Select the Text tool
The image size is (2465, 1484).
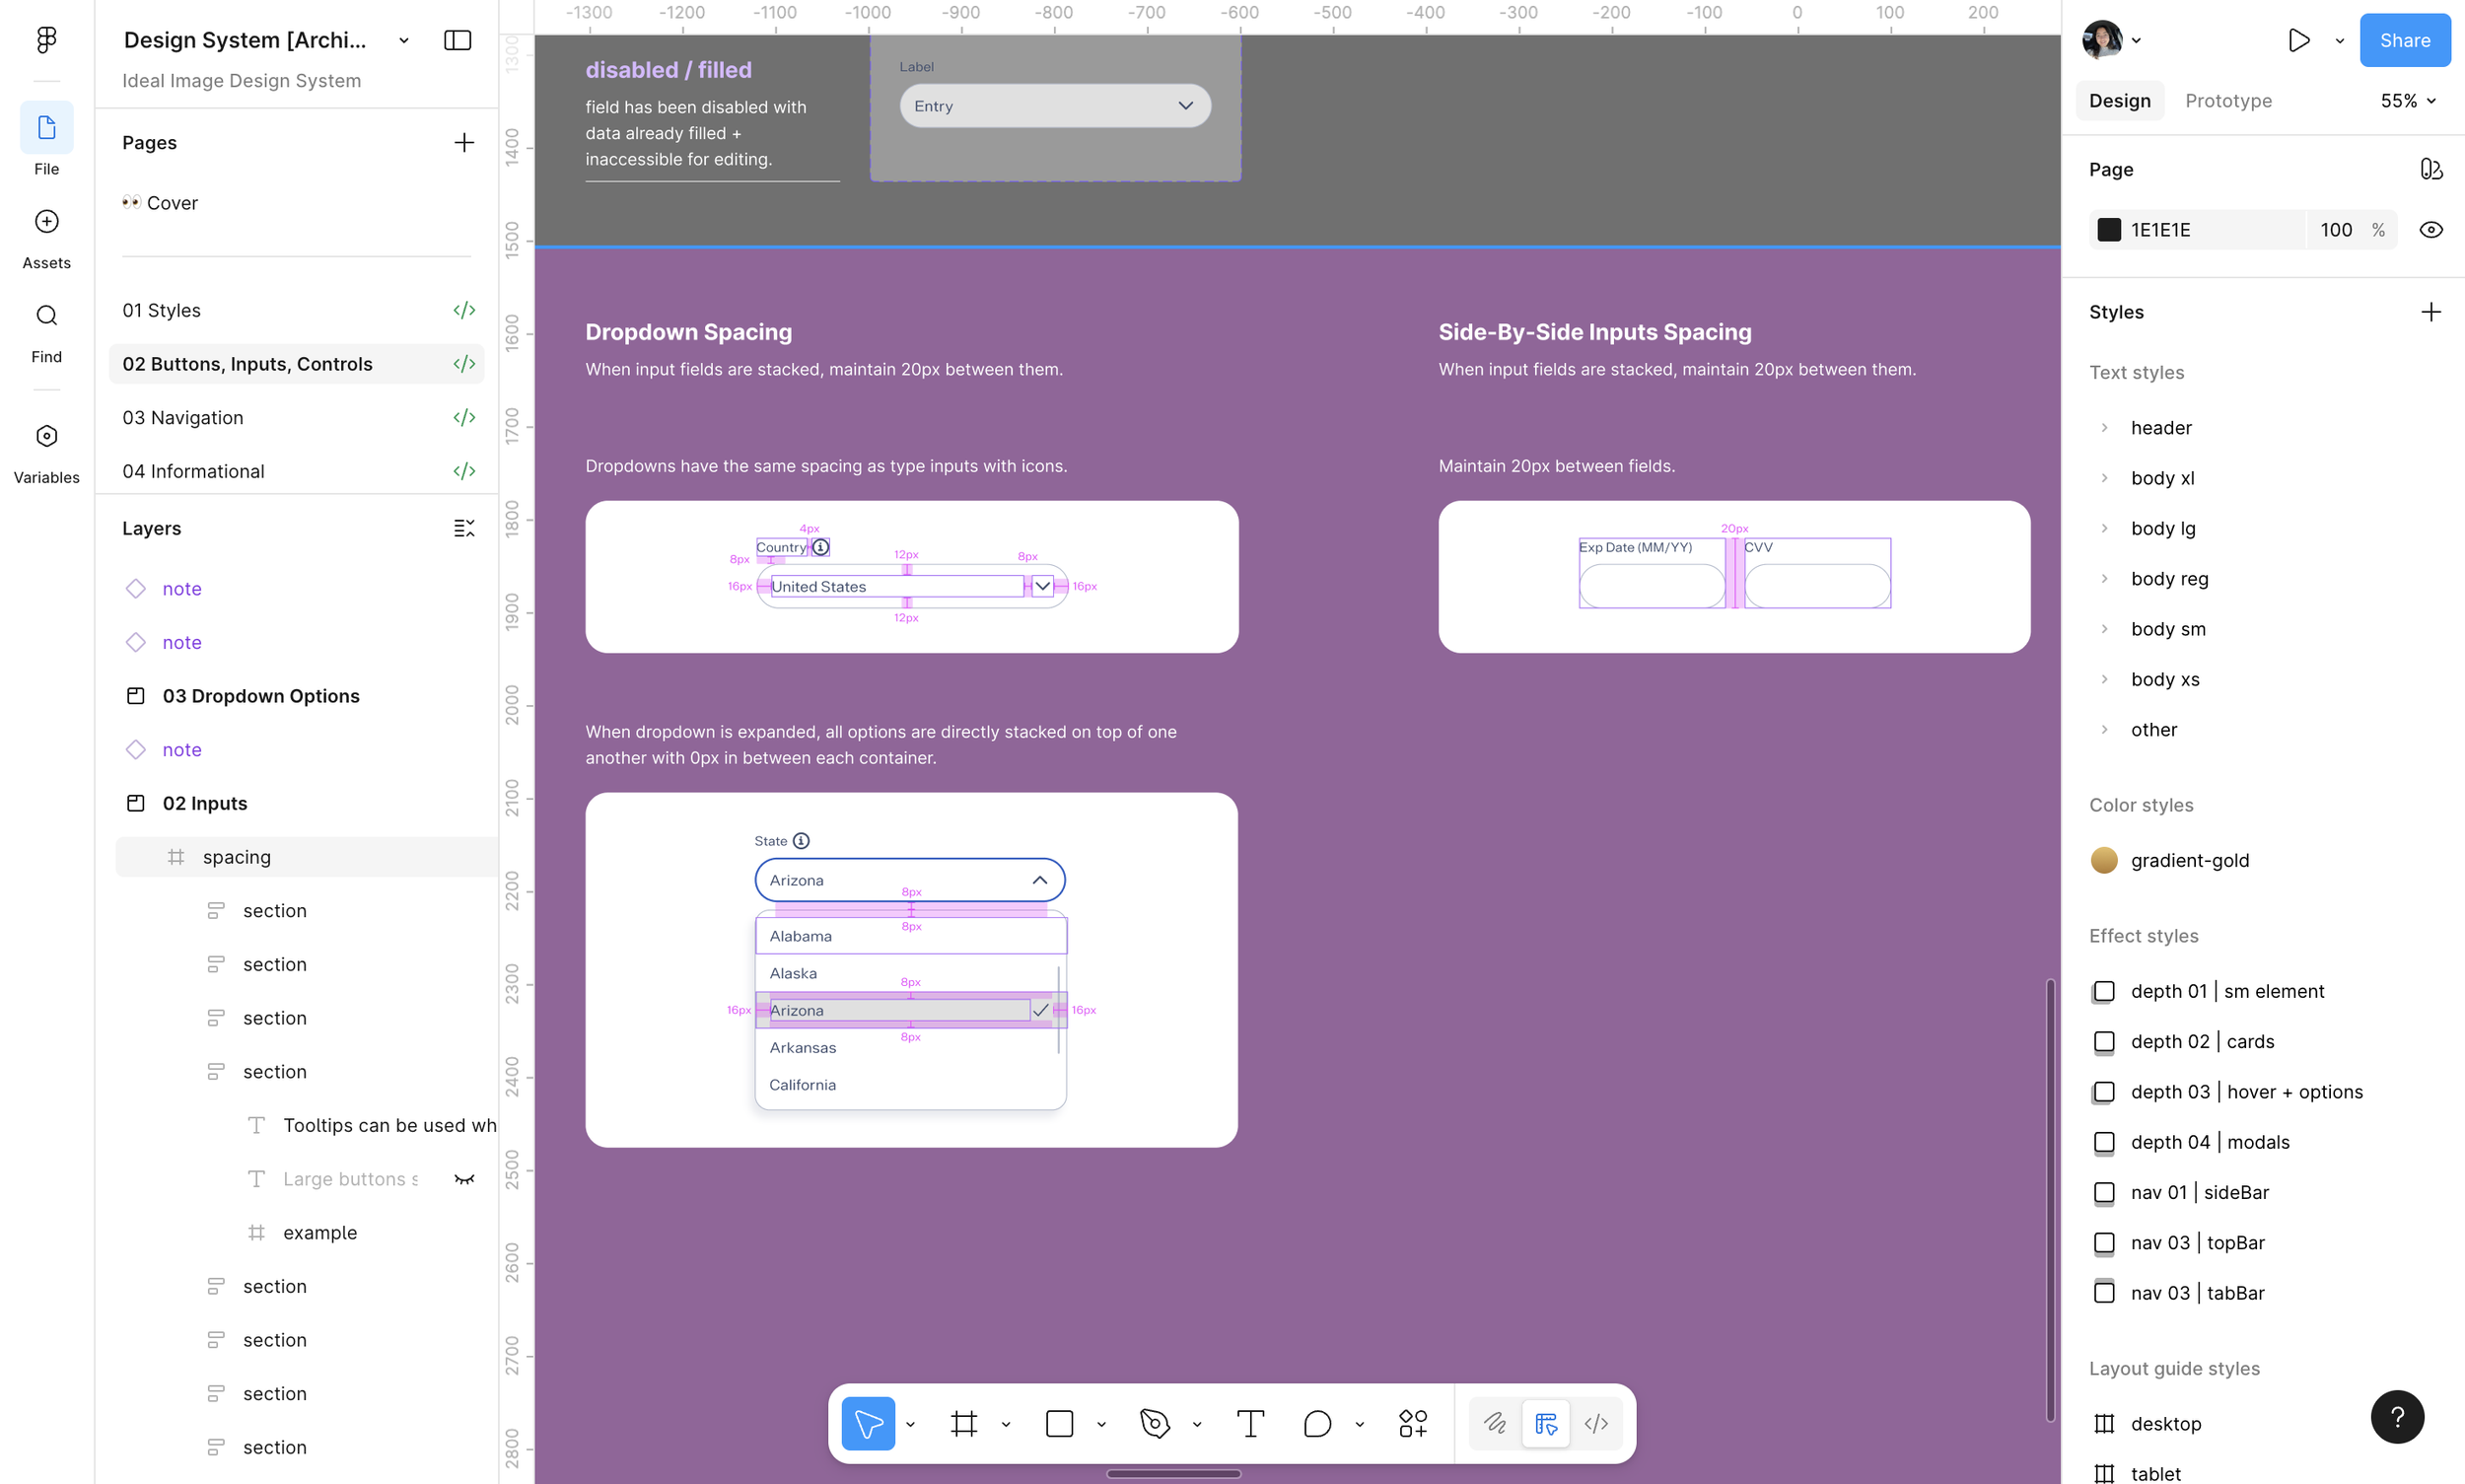click(x=1250, y=1423)
